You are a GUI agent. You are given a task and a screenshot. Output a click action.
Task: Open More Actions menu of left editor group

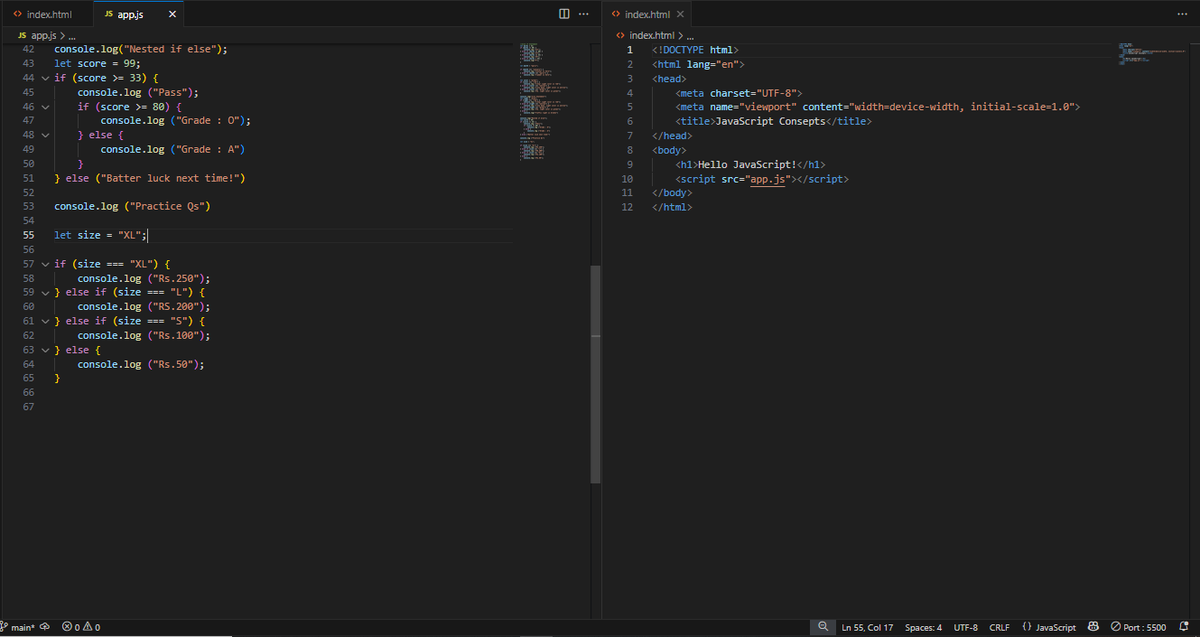(x=584, y=14)
